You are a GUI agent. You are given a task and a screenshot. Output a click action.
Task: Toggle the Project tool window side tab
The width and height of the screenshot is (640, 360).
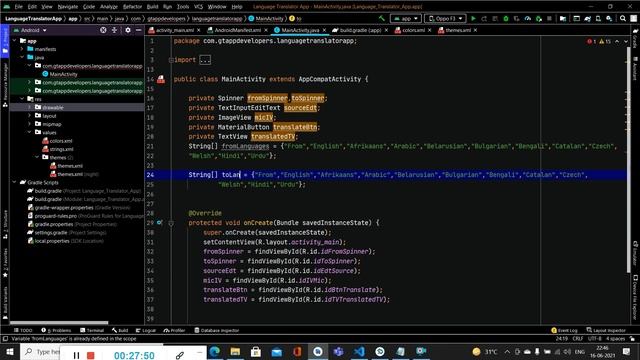(5, 42)
